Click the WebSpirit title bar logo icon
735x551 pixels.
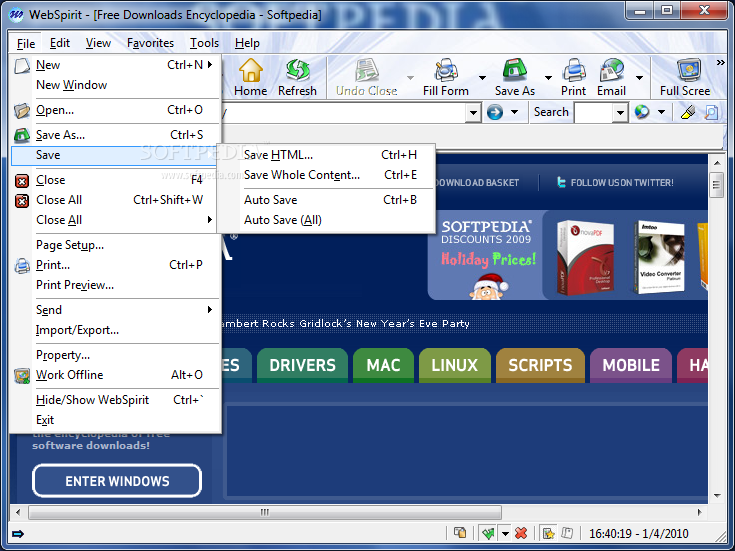pyautogui.click(x=16, y=15)
